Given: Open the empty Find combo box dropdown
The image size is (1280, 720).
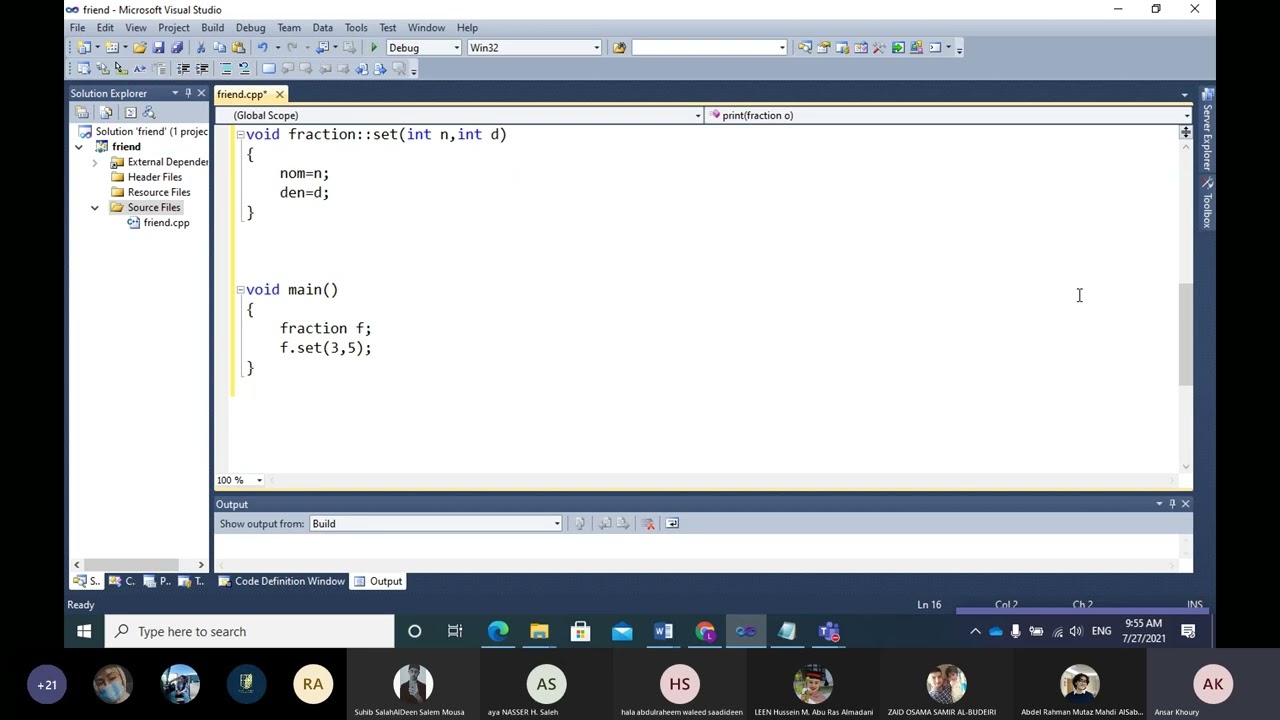Looking at the screenshot, I should click(x=782, y=47).
